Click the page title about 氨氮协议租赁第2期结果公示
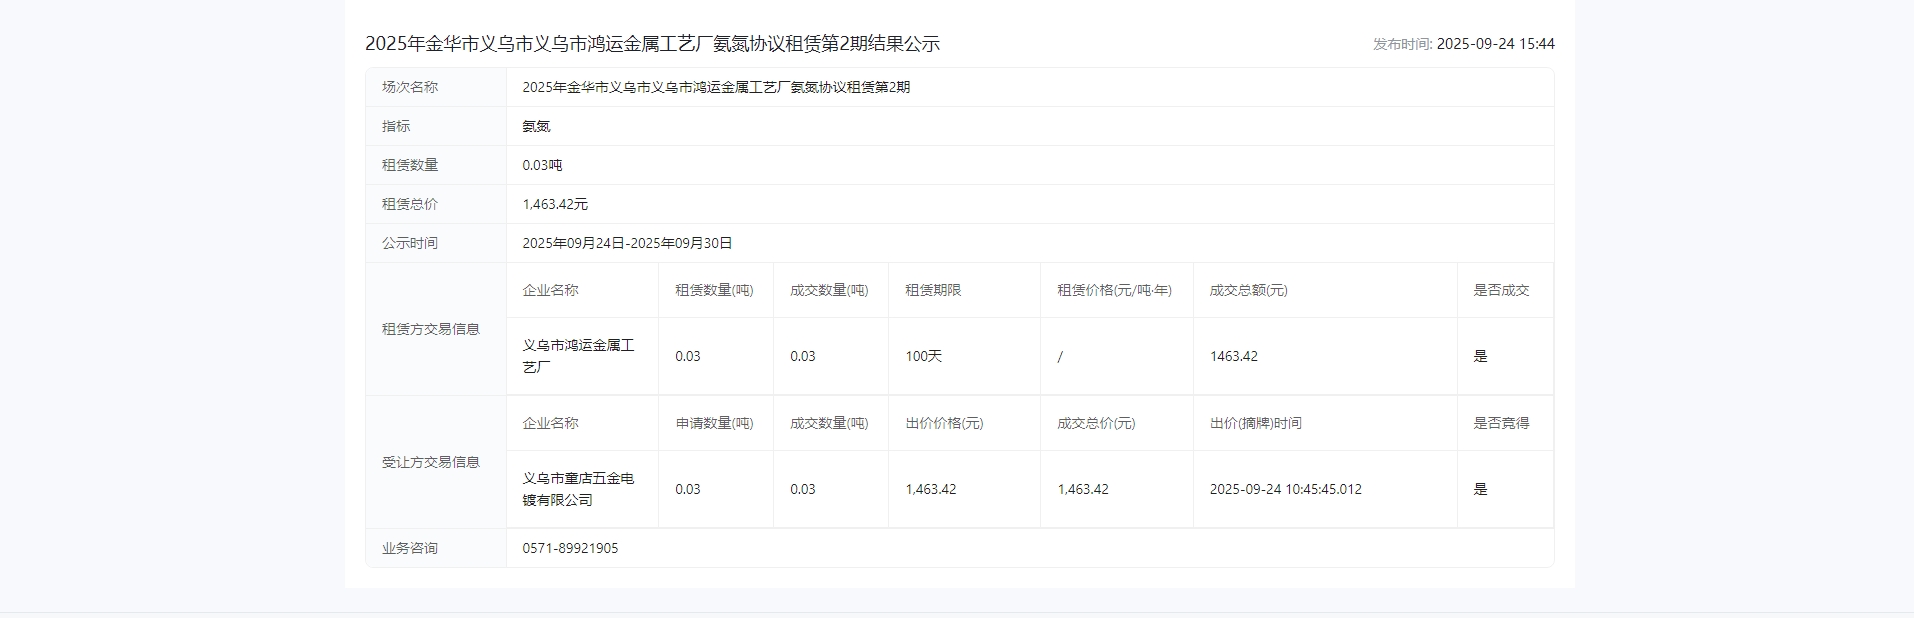Screen dimensions: 1914x618 point(652,44)
